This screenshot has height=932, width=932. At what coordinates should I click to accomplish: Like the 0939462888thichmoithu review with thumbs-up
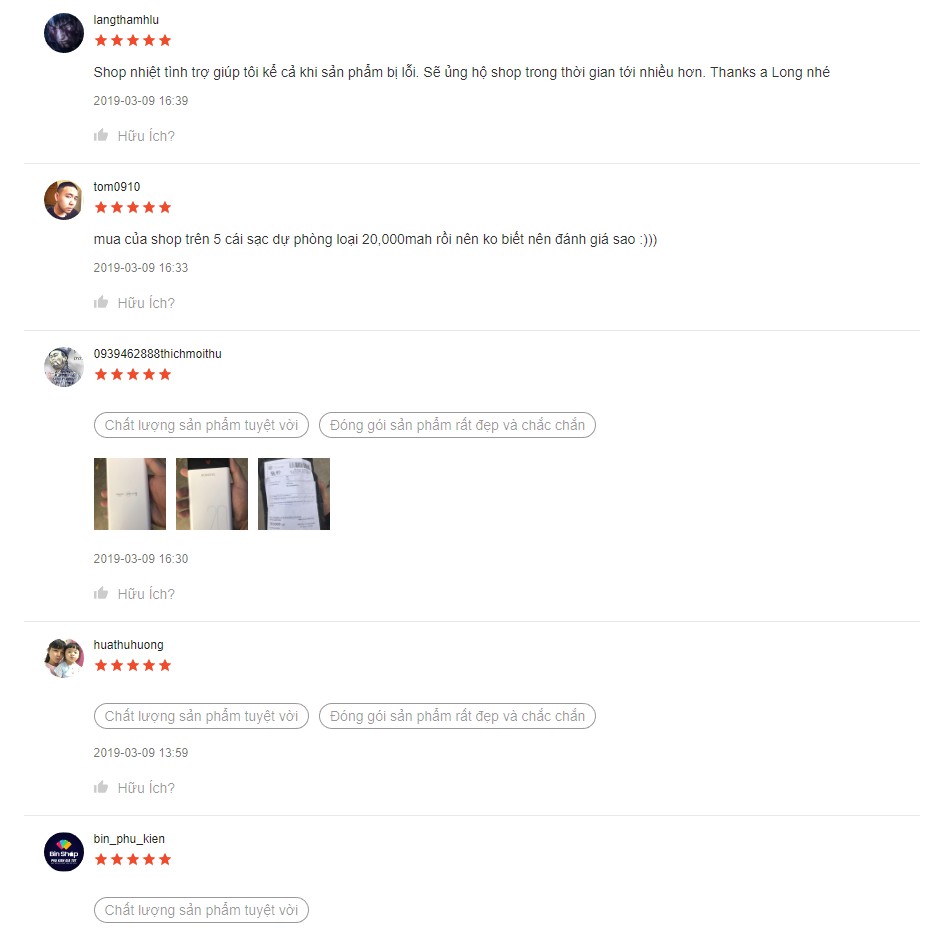click(x=101, y=593)
